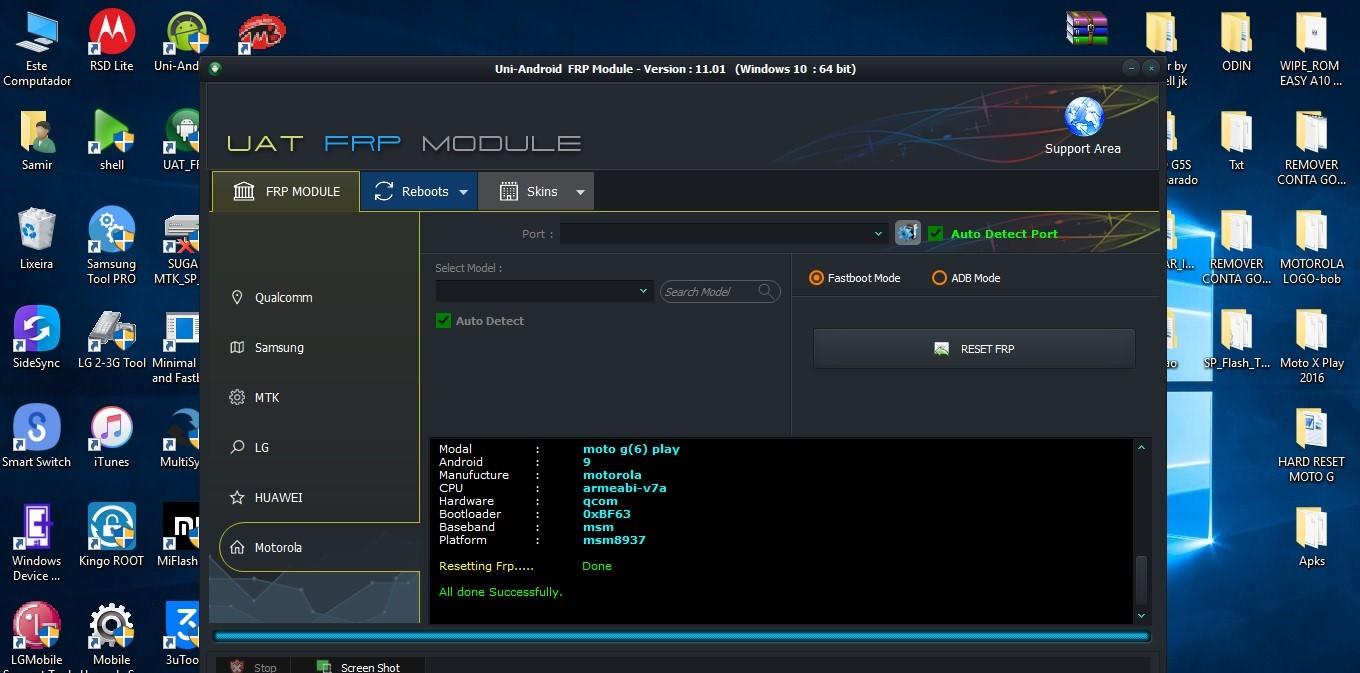The width and height of the screenshot is (1360, 673).
Task: Click the 'All done Successfully.' log line
Action: pyautogui.click(x=500, y=592)
